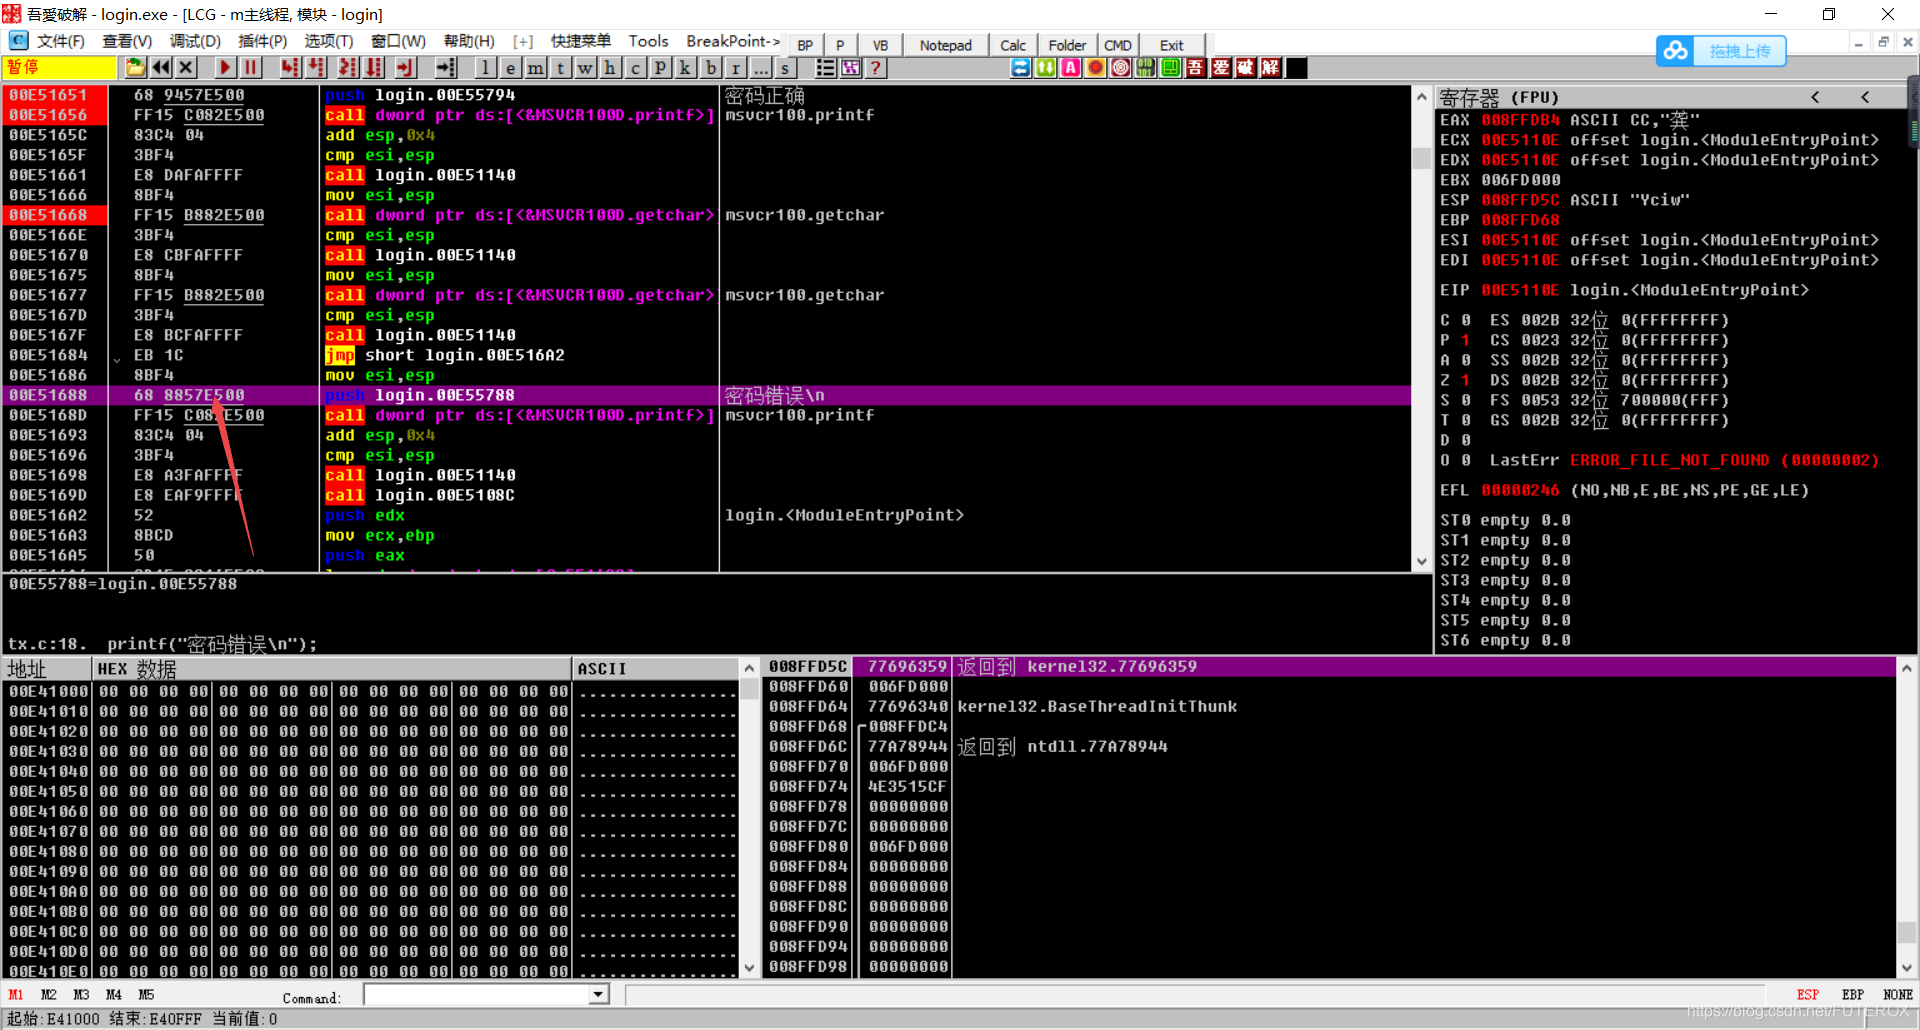Click the red record circle plugin icon
The image size is (1920, 1030).
pos(1095,67)
